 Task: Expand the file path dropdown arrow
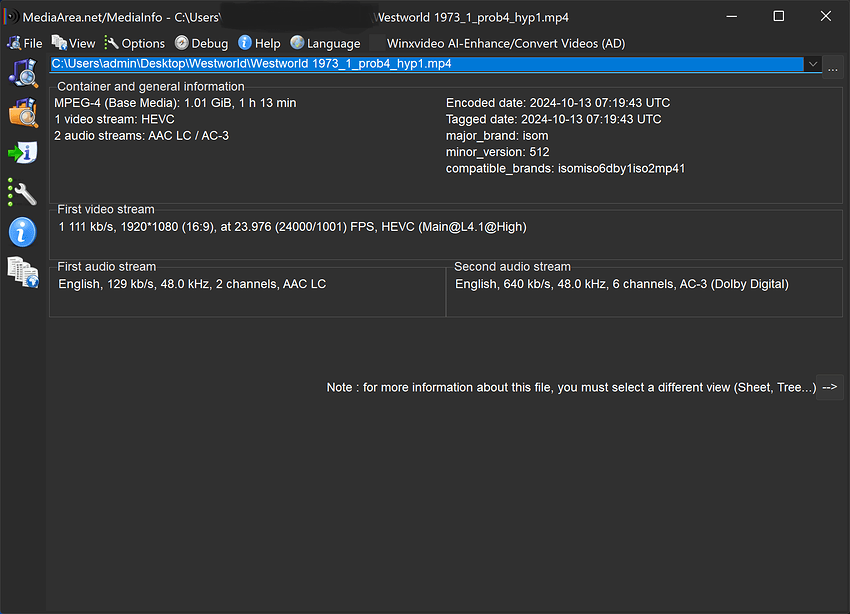(x=813, y=64)
